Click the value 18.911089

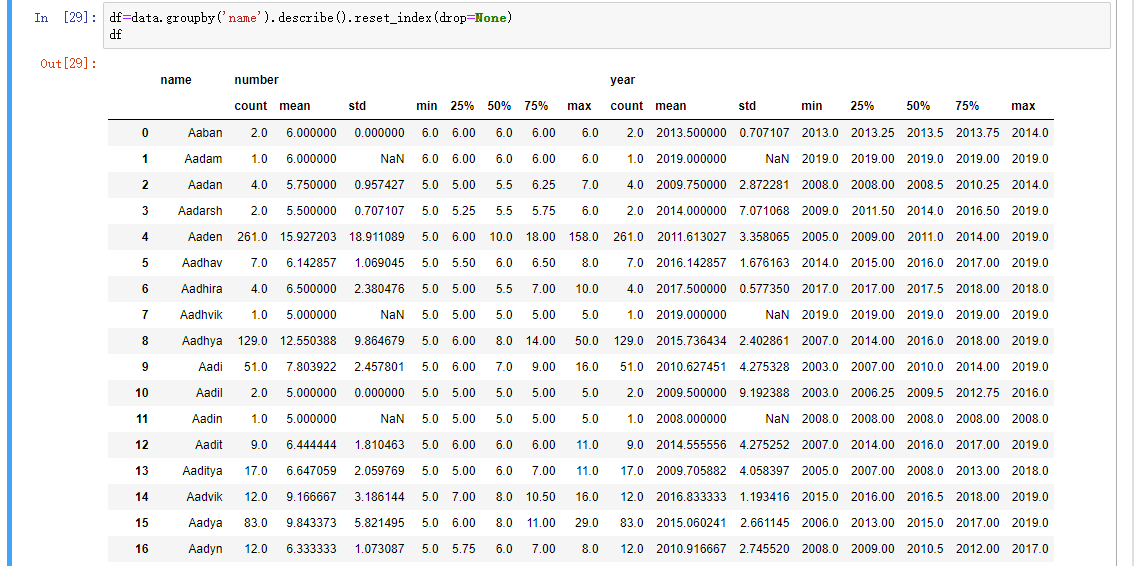(x=376, y=237)
